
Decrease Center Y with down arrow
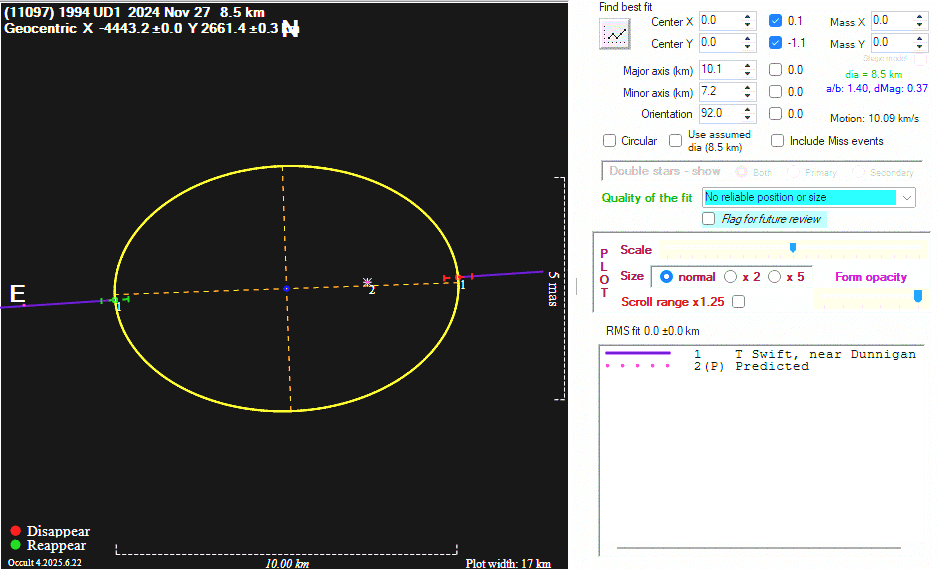(748, 47)
